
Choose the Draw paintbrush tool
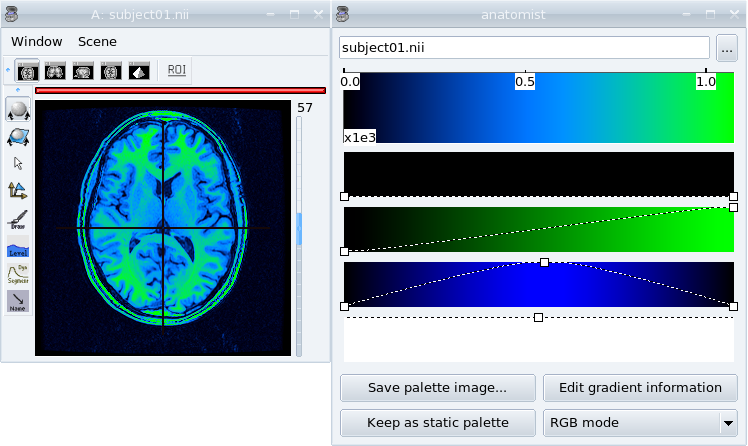coord(18,220)
